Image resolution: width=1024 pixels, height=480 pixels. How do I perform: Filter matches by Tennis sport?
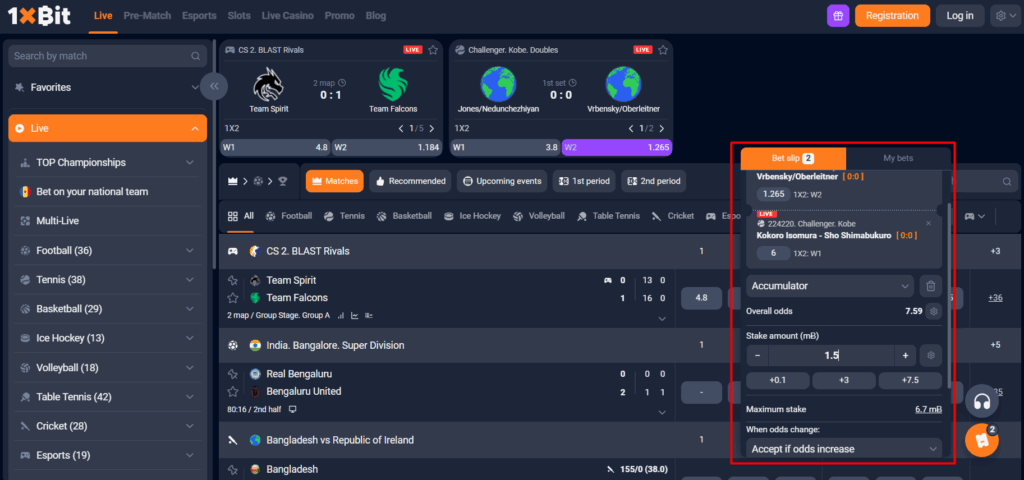pos(344,216)
